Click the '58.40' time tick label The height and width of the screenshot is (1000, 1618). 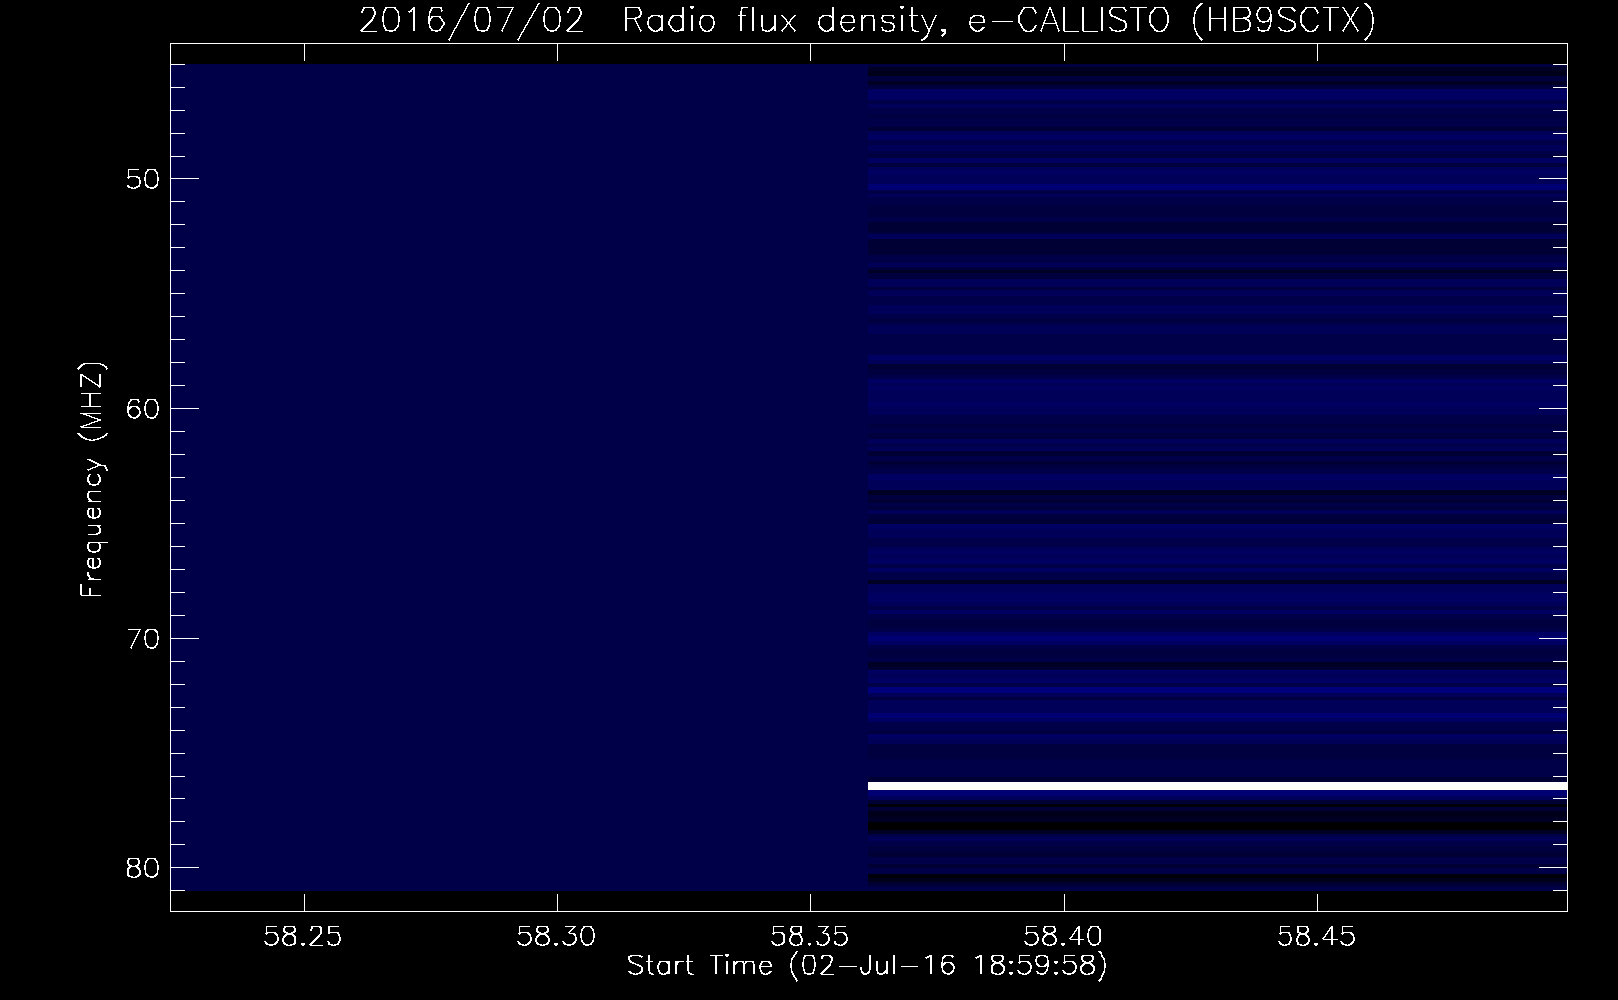pyautogui.click(x=1064, y=936)
